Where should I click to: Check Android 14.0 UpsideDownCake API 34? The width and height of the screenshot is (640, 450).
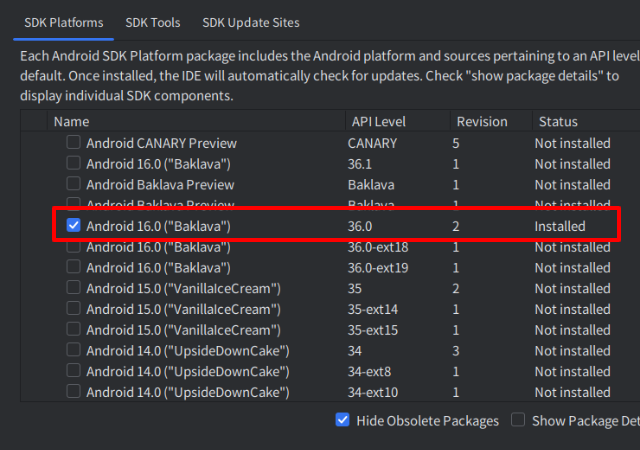(74, 351)
